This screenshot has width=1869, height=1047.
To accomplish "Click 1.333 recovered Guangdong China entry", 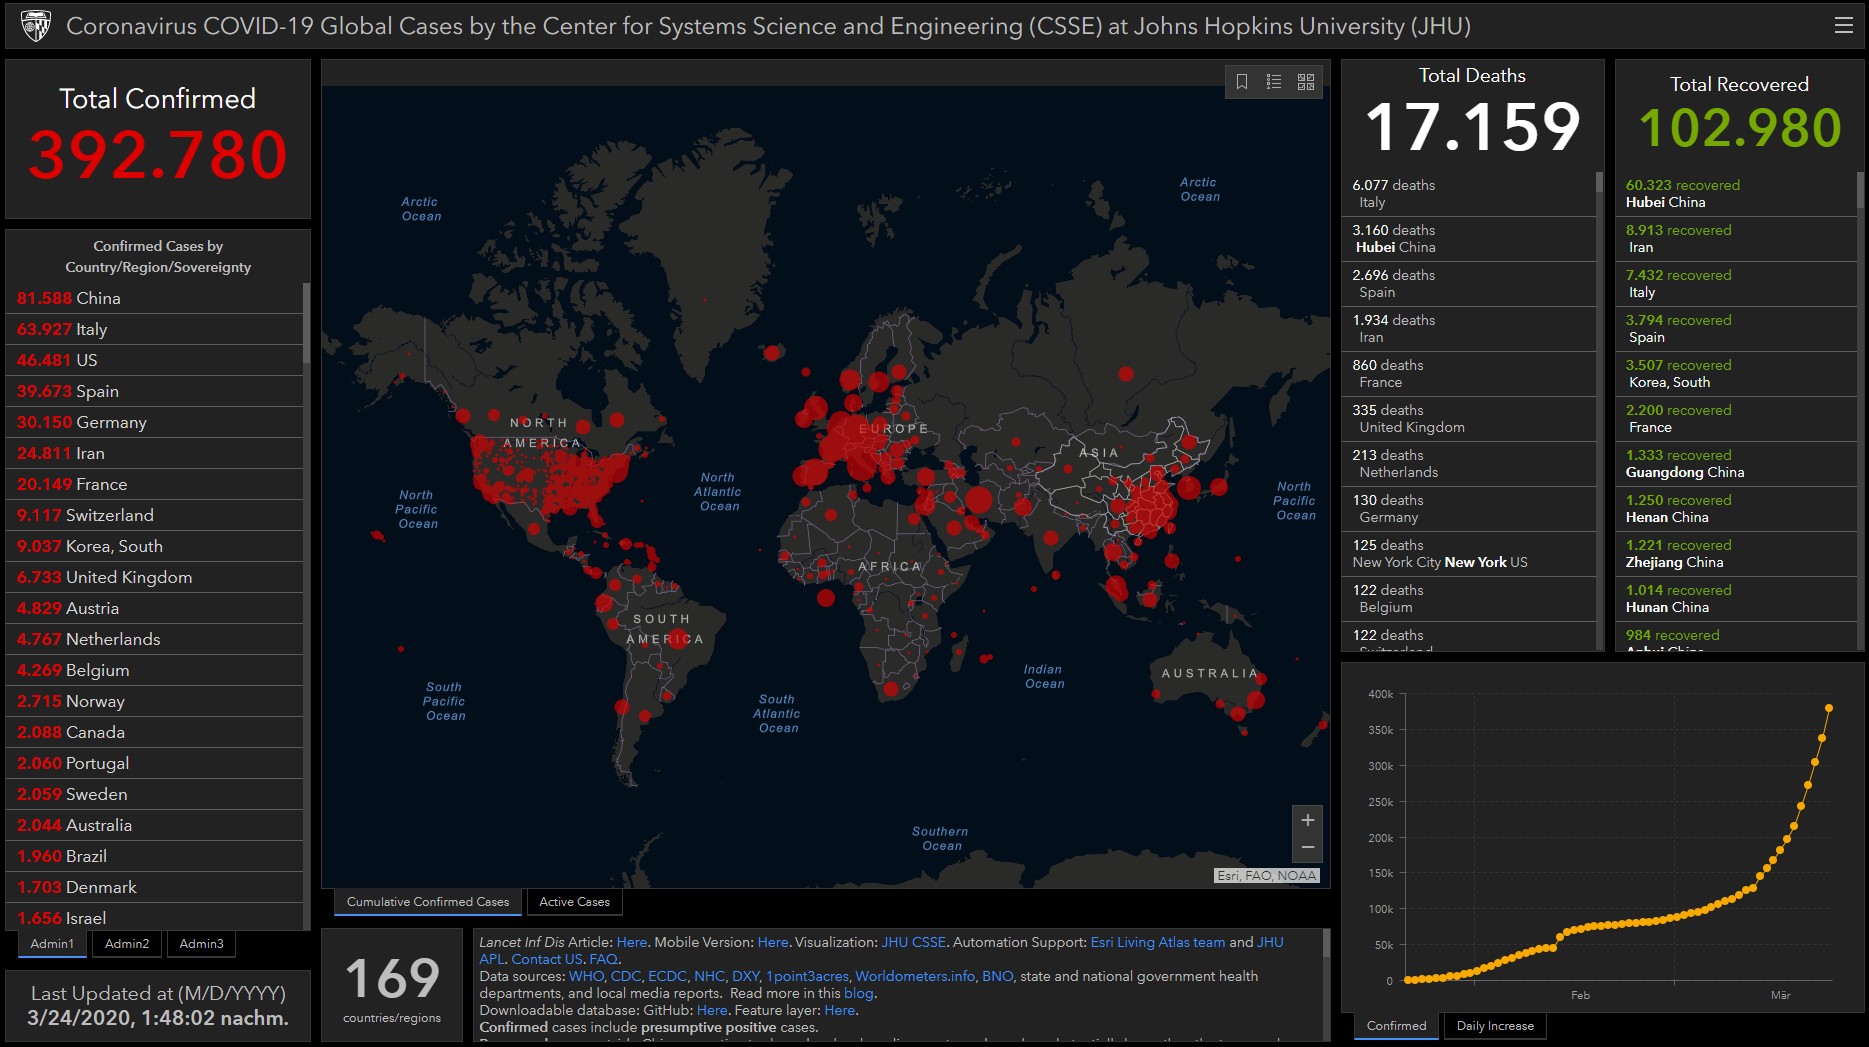I will coord(1735,464).
